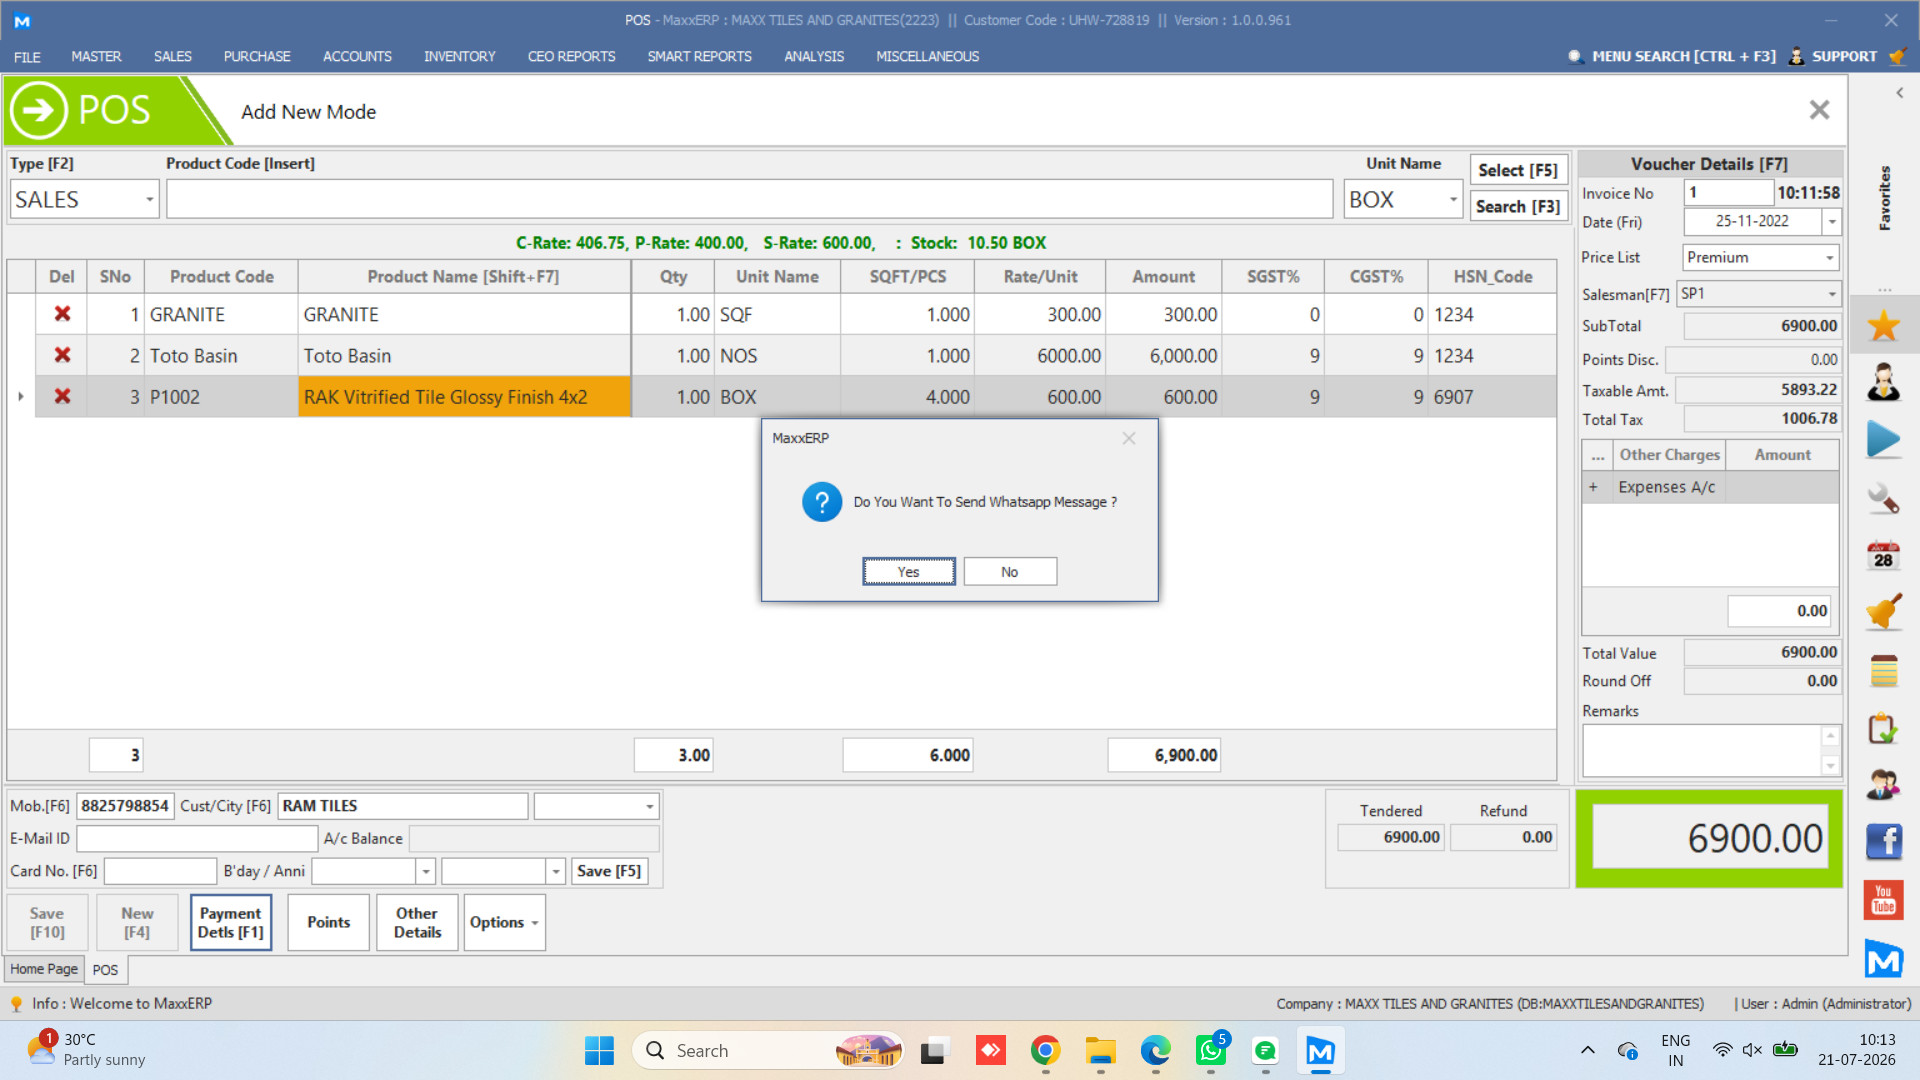Close the POS form with the X
The height and width of the screenshot is (1080, 1920).
point(1819,110)
